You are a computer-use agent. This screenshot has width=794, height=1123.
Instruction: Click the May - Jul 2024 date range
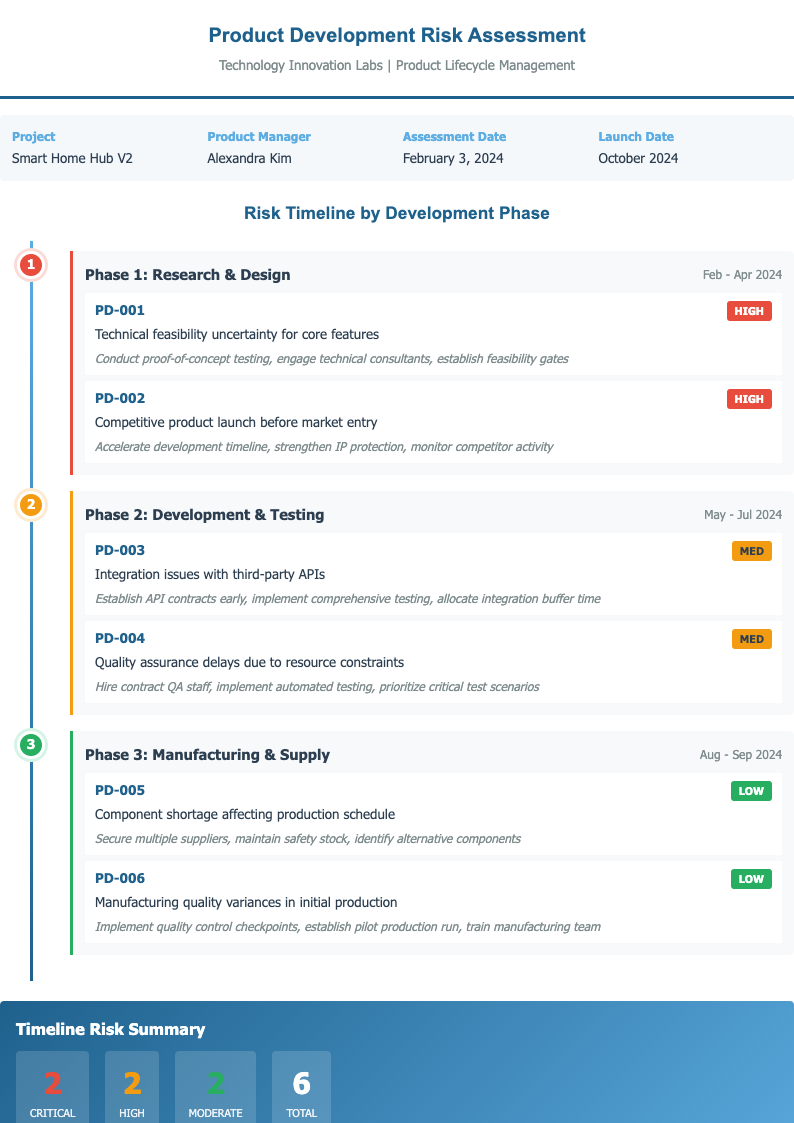pyautogui.click(x=743, y=514)
